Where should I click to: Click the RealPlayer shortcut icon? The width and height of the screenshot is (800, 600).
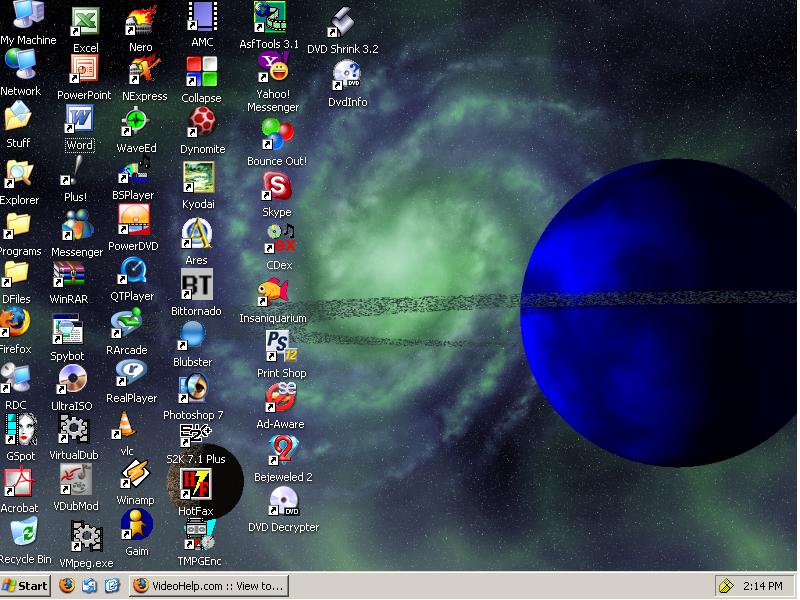coord(131,373)
